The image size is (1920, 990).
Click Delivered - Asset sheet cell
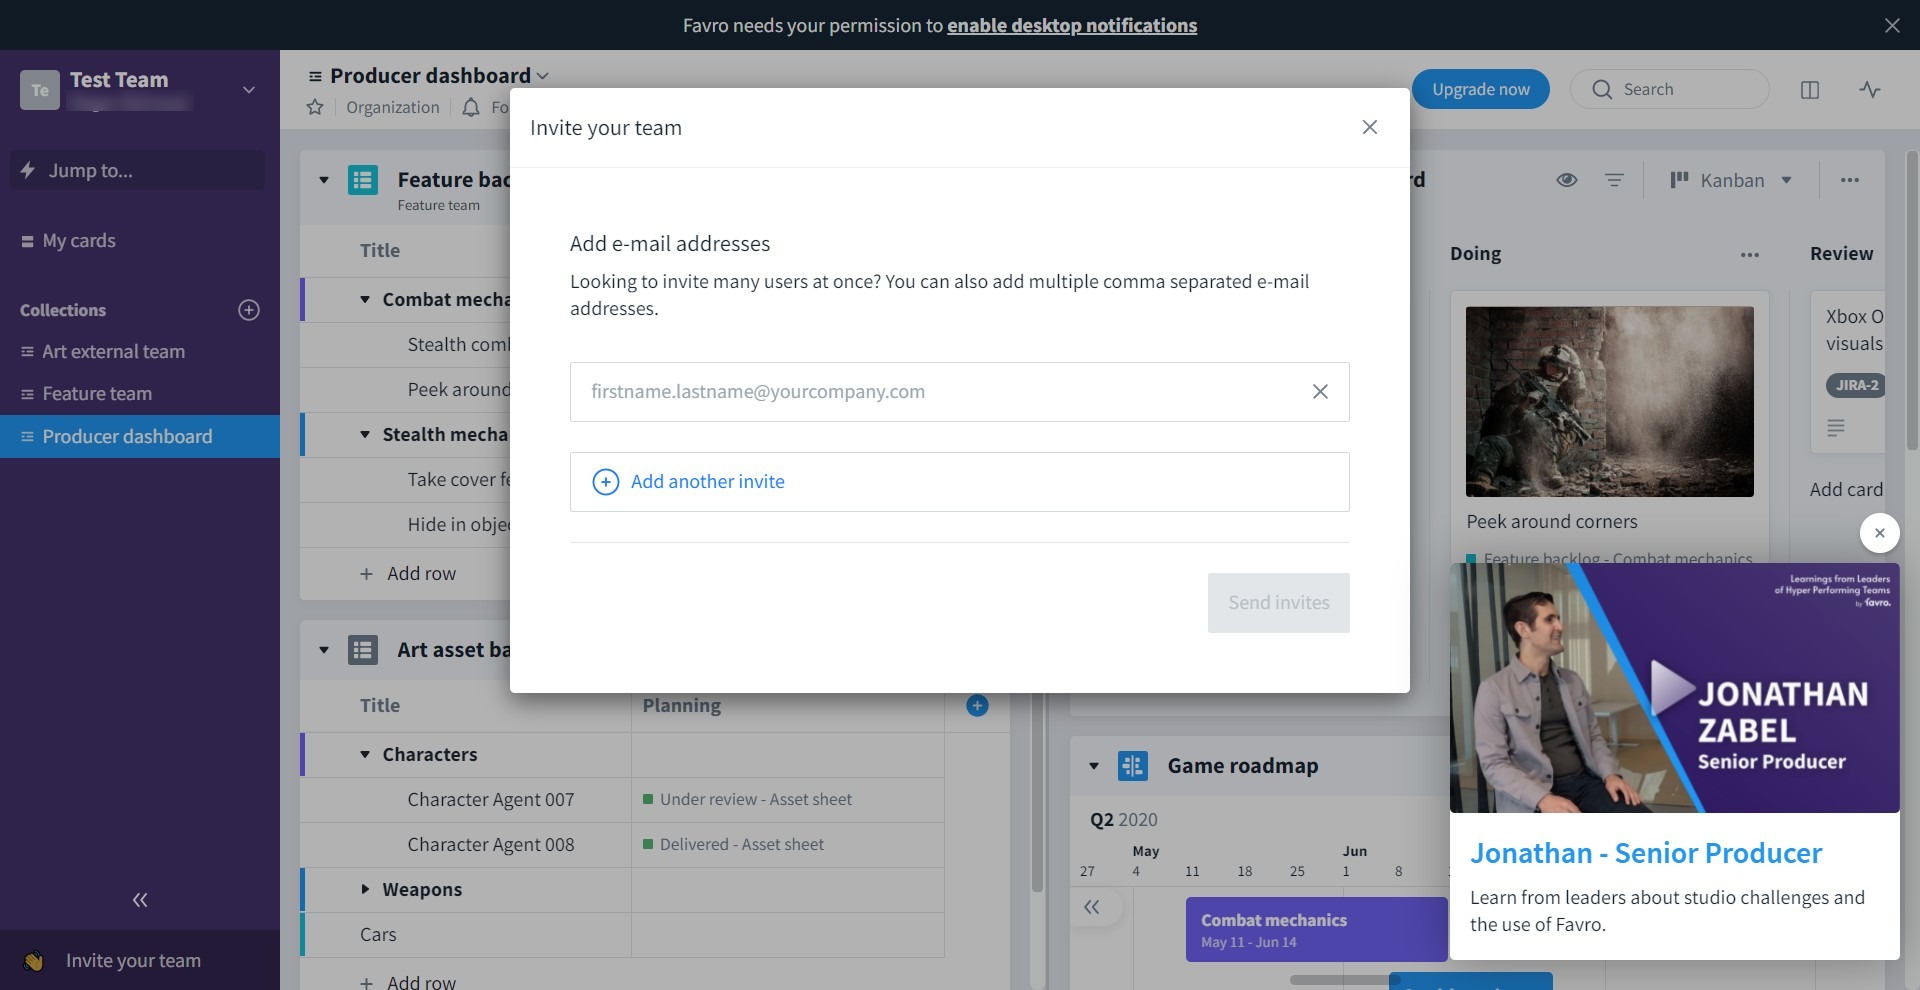point(788,845)
